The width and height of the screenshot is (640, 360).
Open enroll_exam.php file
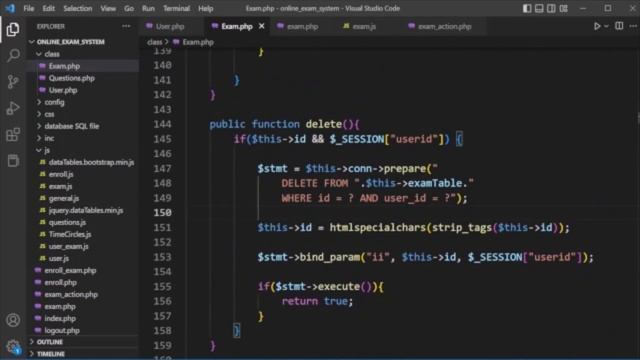click(x=70, y=270)
